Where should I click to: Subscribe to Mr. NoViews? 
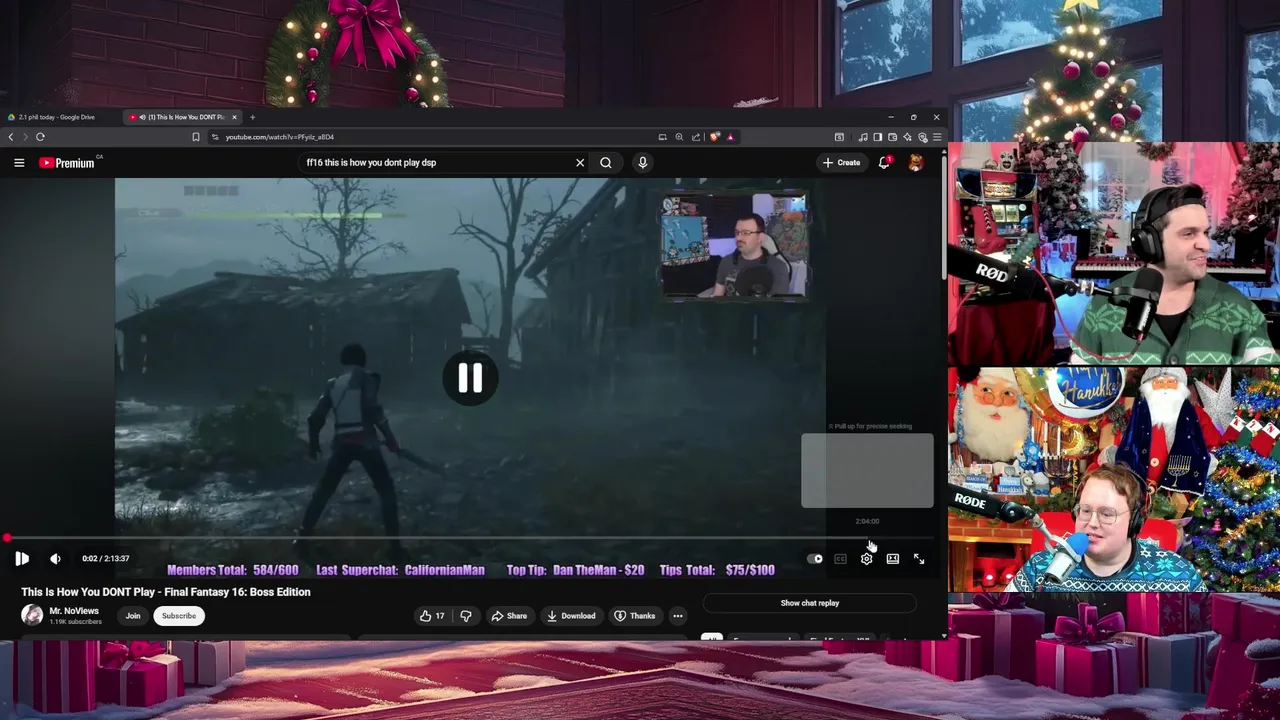point(179,616)
